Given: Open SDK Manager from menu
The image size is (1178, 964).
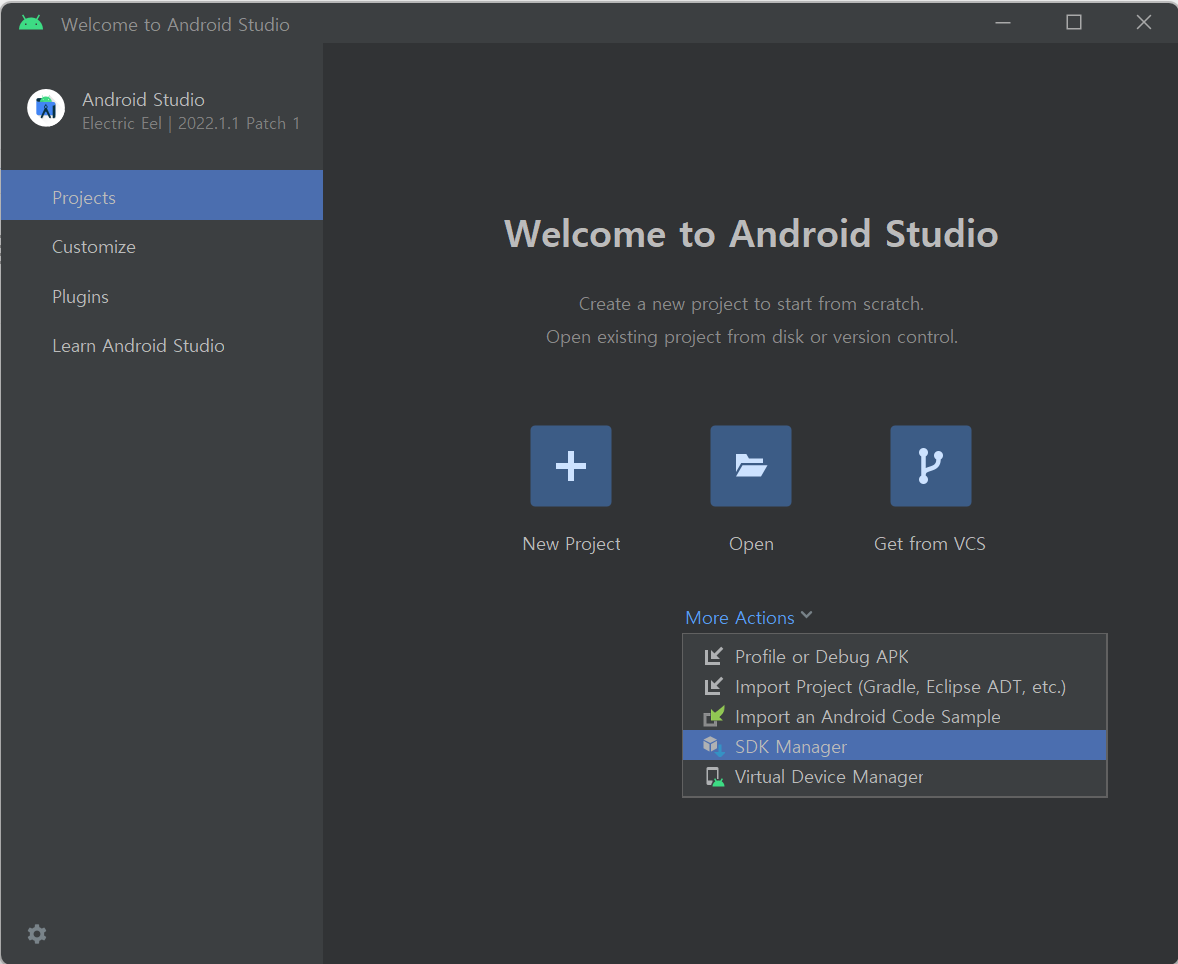Looking at the screenshot, I should pos(894,745).
